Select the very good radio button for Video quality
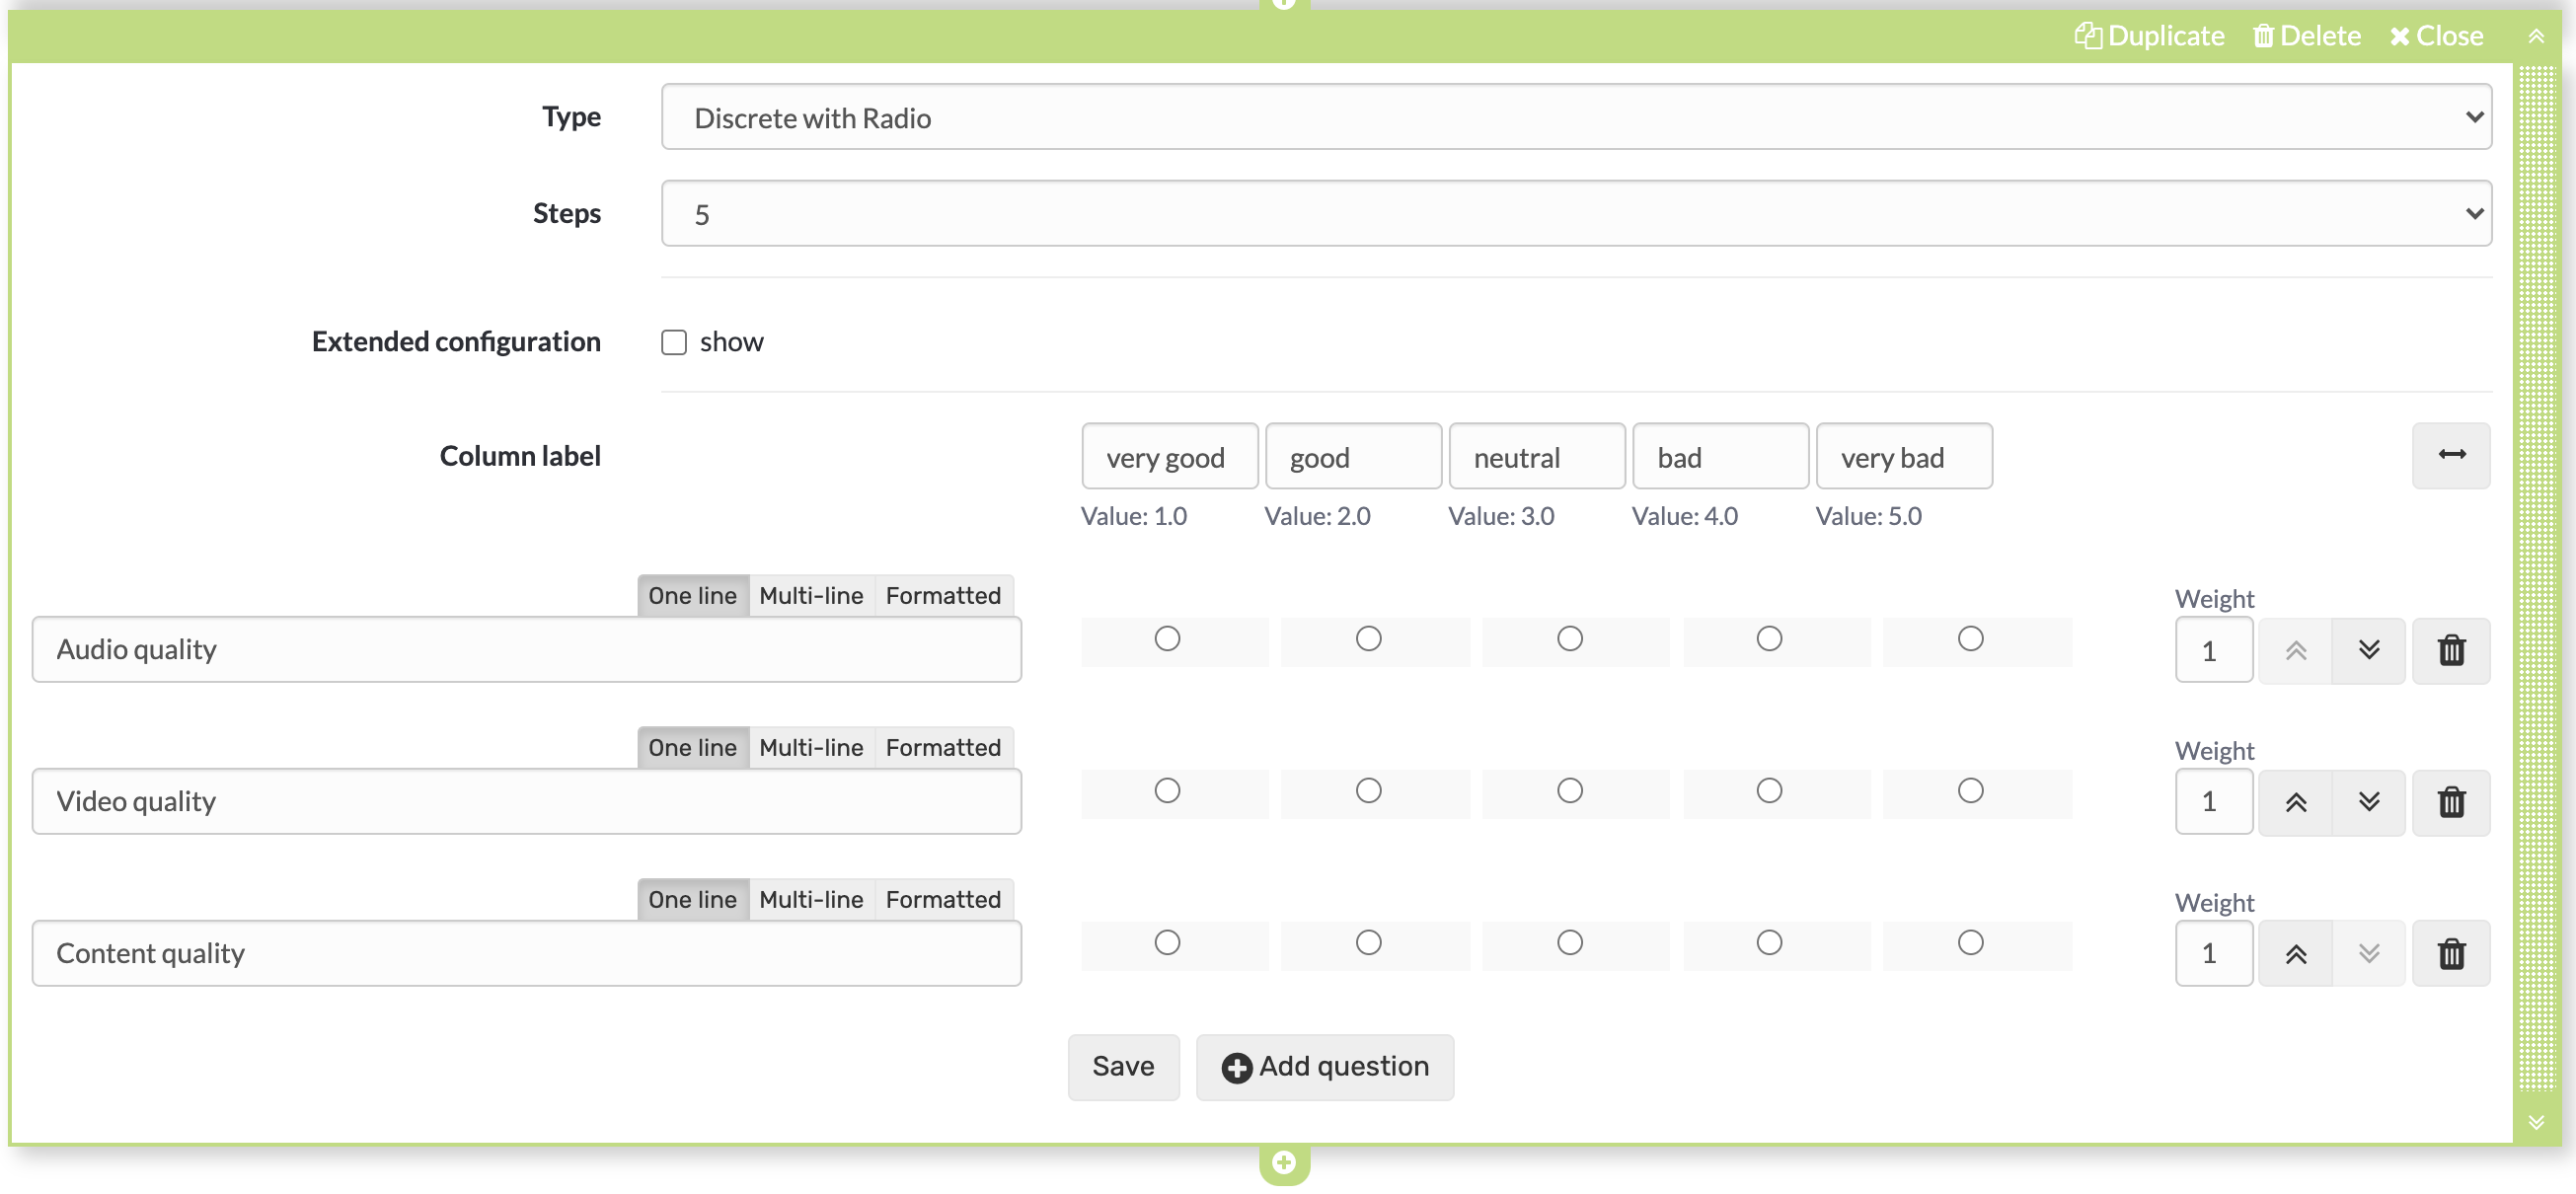 point(1168,790)
